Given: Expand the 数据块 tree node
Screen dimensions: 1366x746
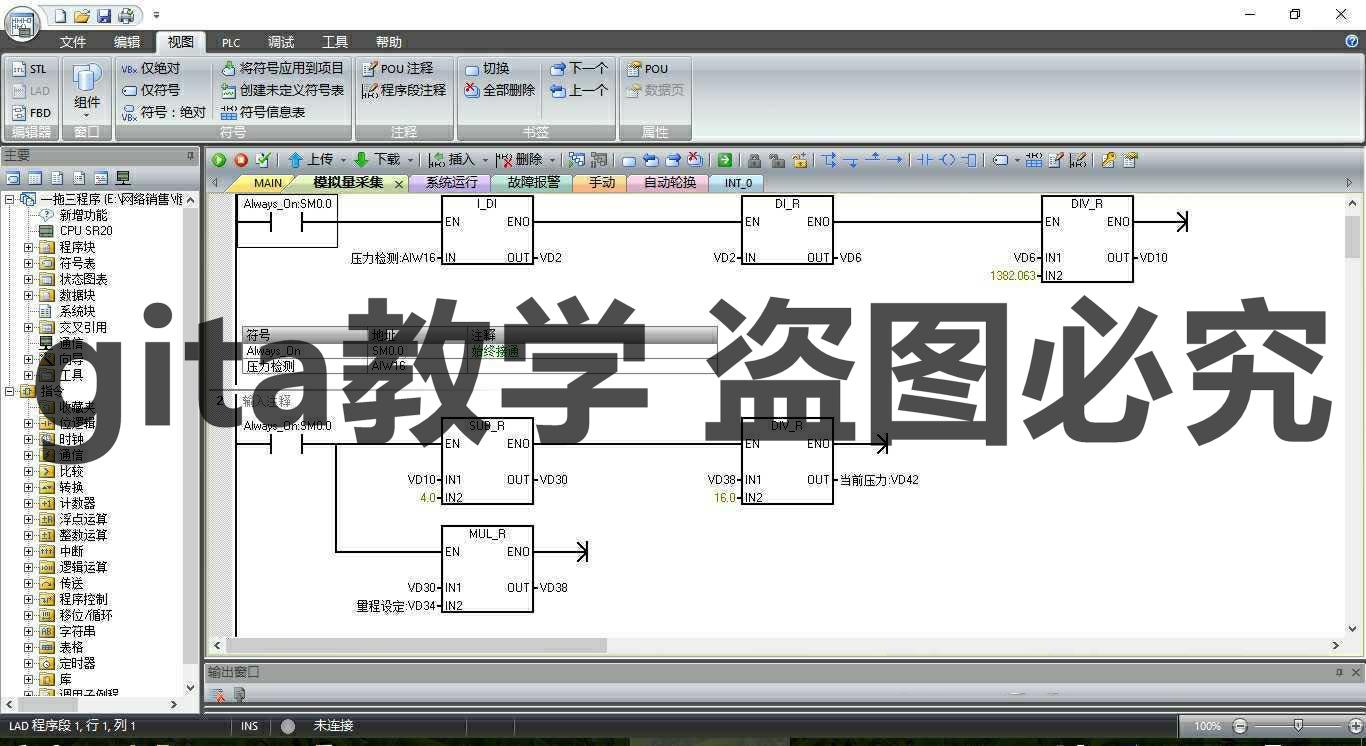Looking at the screenshot, I should [x=29, y=295].
